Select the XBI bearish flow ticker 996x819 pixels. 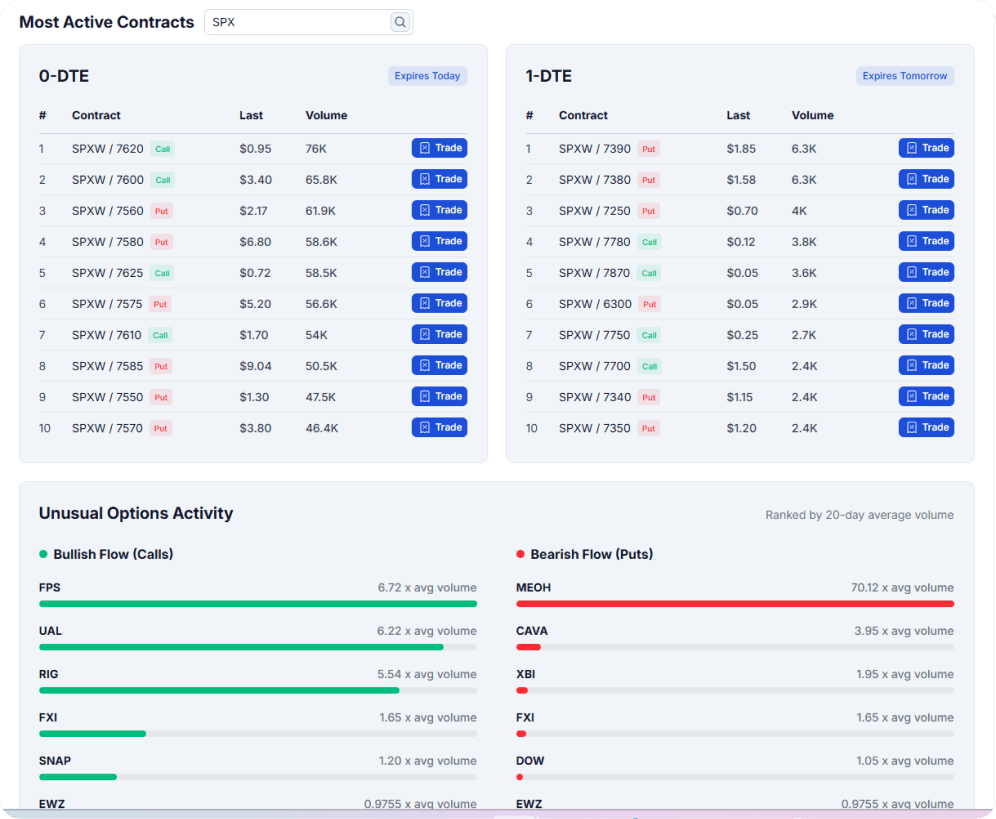tap(525, 674)
